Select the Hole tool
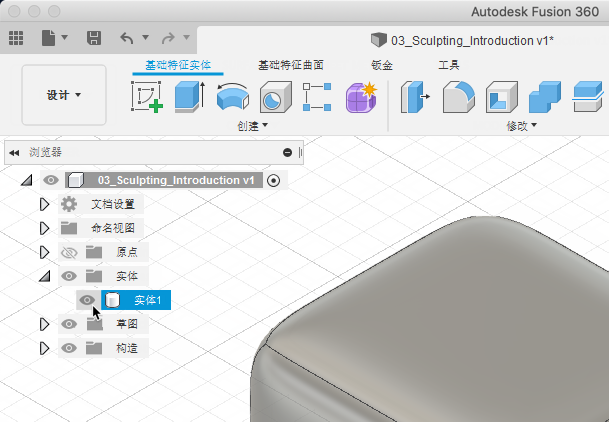The width and height of the screenshot is (609, 422). [x=276, y=97]
